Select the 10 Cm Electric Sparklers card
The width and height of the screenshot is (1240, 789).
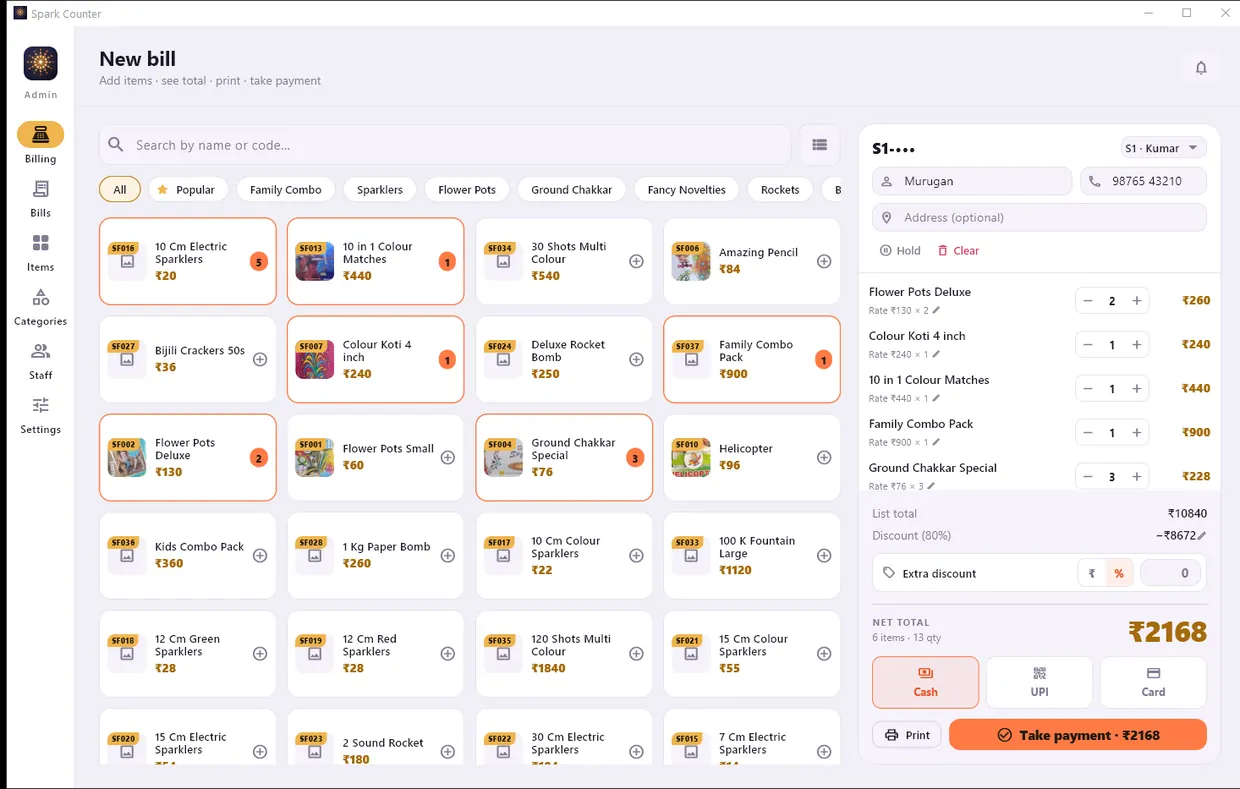pos(188,261)
